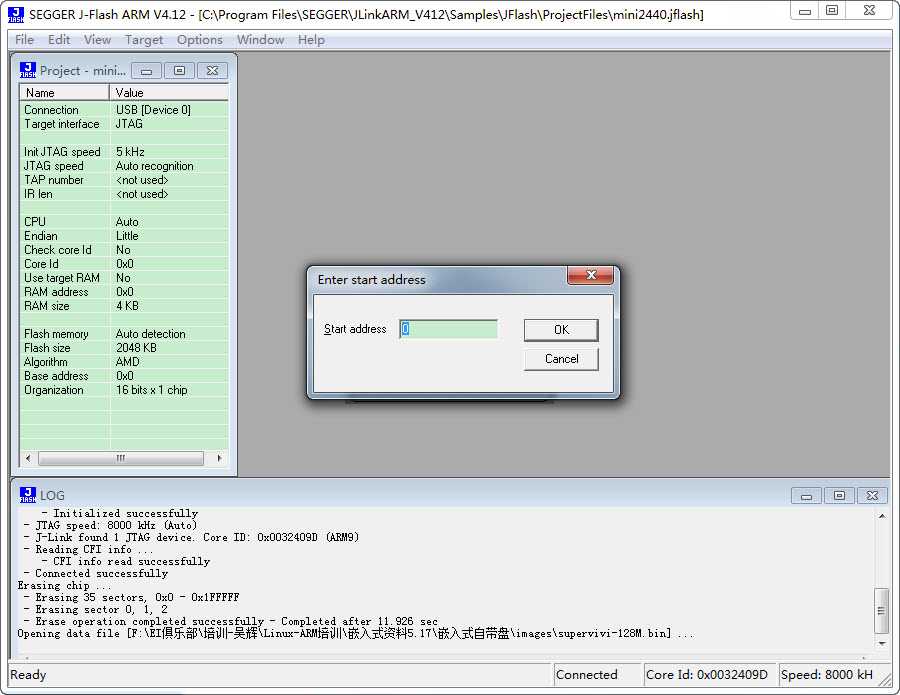Close the Project window

(212, 71)
